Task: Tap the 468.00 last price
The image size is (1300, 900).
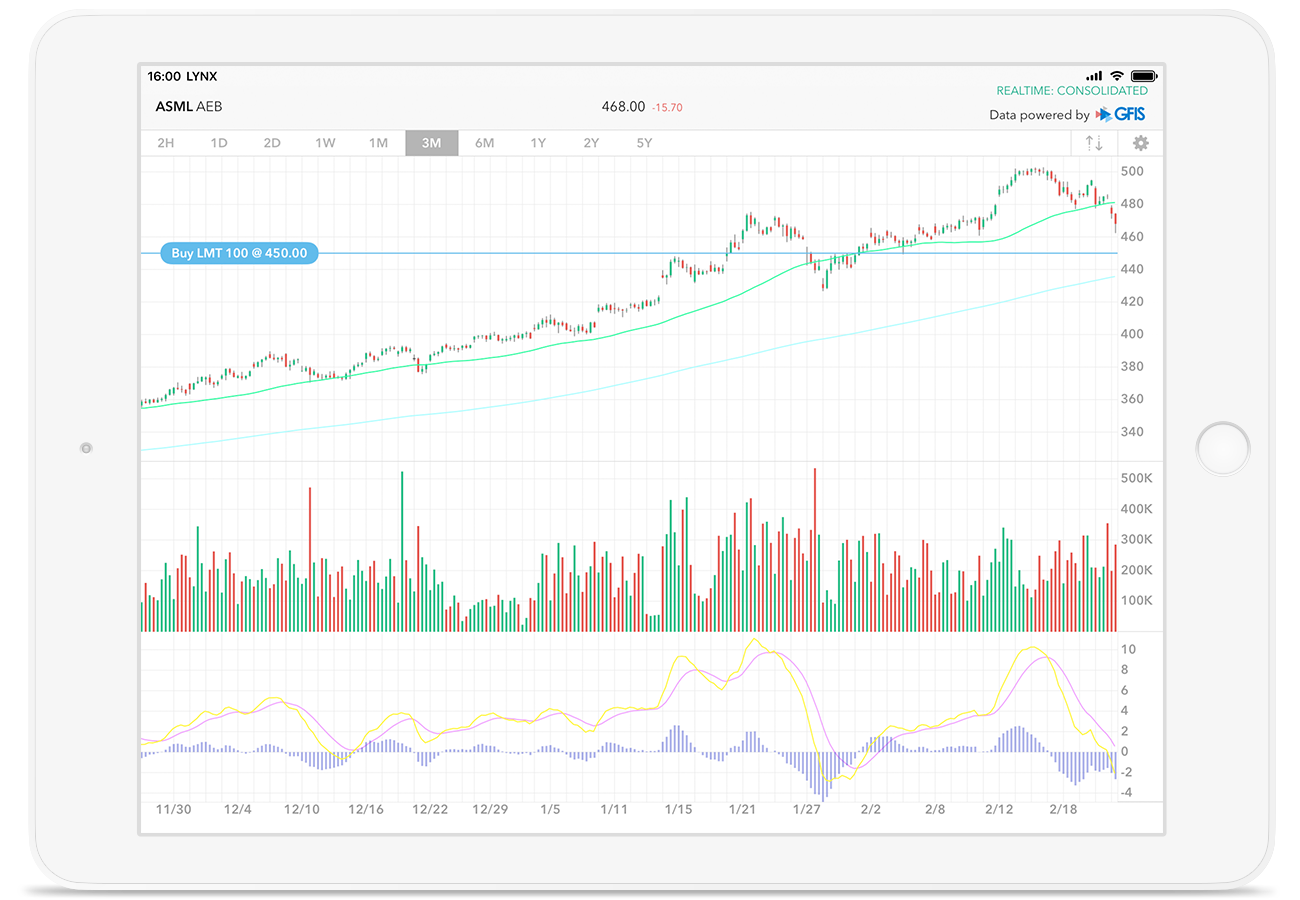Action: tap(623, 106)
